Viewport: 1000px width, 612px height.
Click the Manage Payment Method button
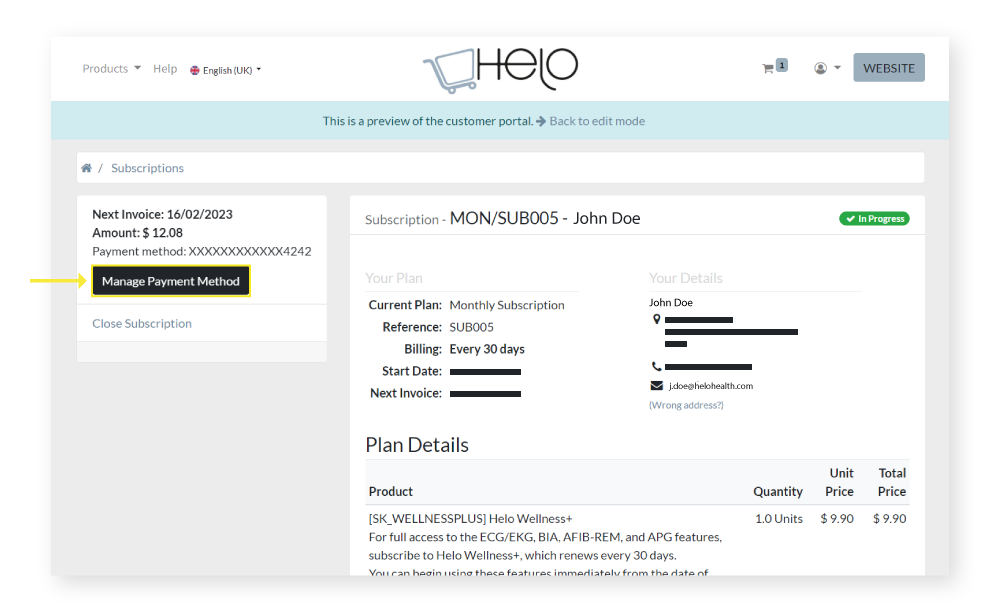(x=171, y=281)
